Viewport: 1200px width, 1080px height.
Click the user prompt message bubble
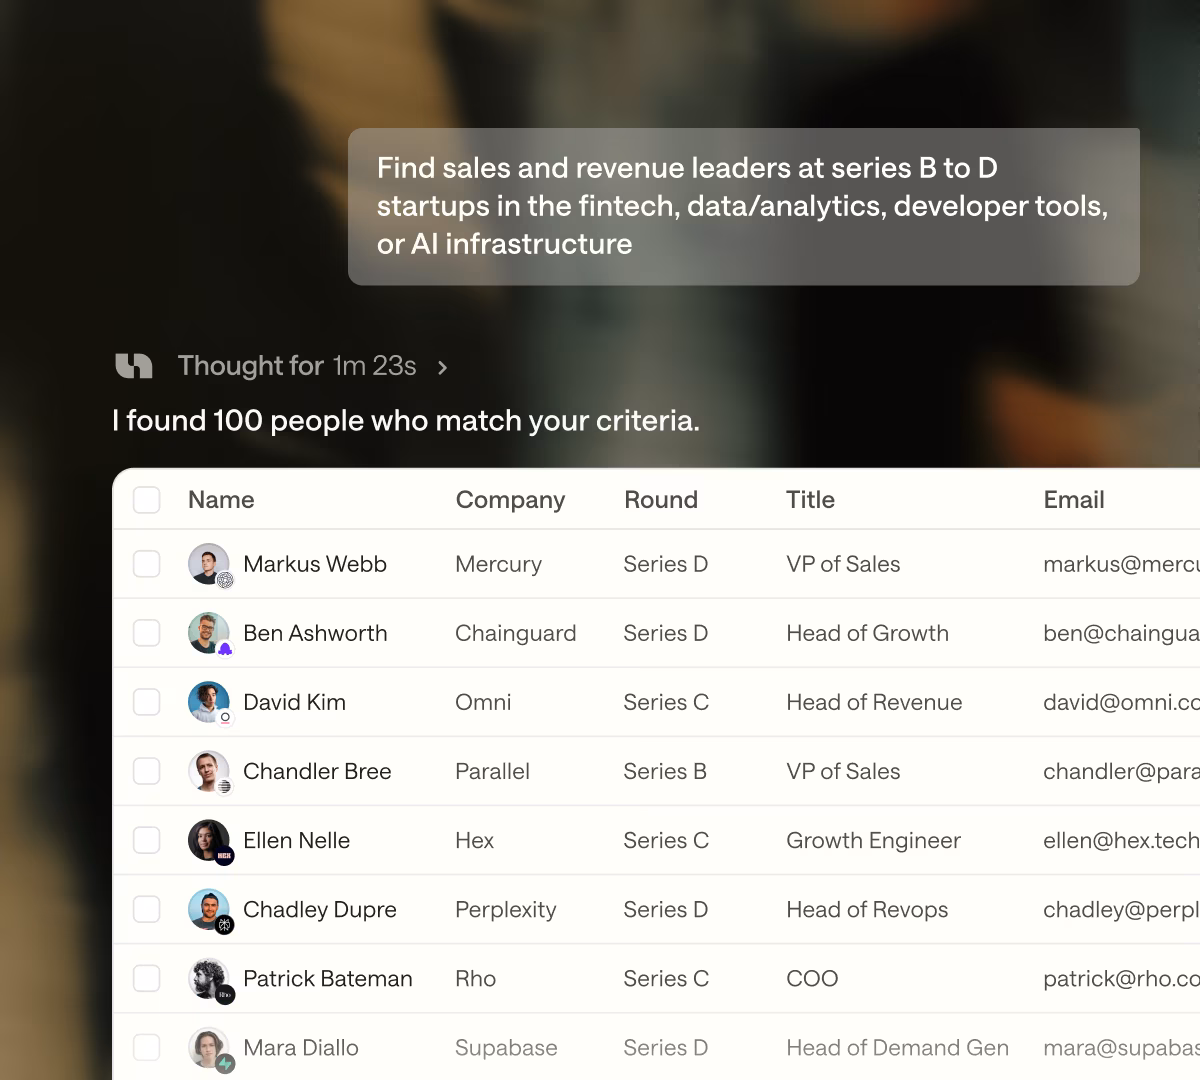pos(744,206)
